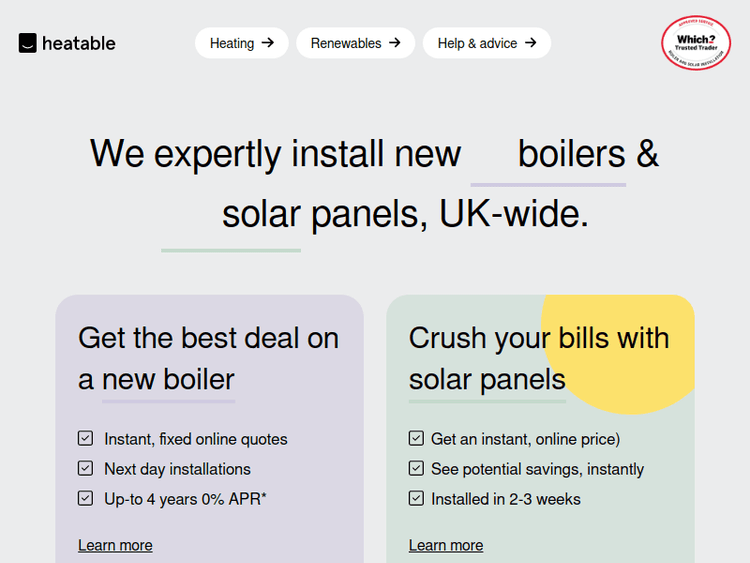Click the arrow icon beside Renewables
Viewport: 750px width, 563px height.
coord(395,43)
